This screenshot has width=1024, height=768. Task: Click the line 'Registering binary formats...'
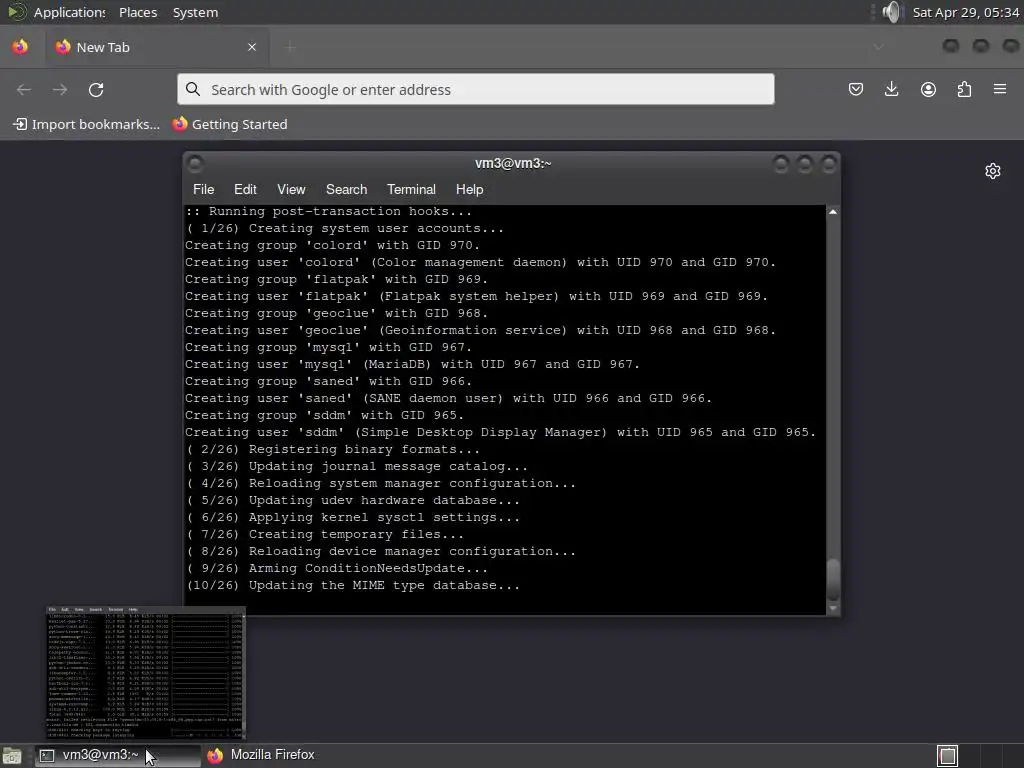tap(333, 449)
